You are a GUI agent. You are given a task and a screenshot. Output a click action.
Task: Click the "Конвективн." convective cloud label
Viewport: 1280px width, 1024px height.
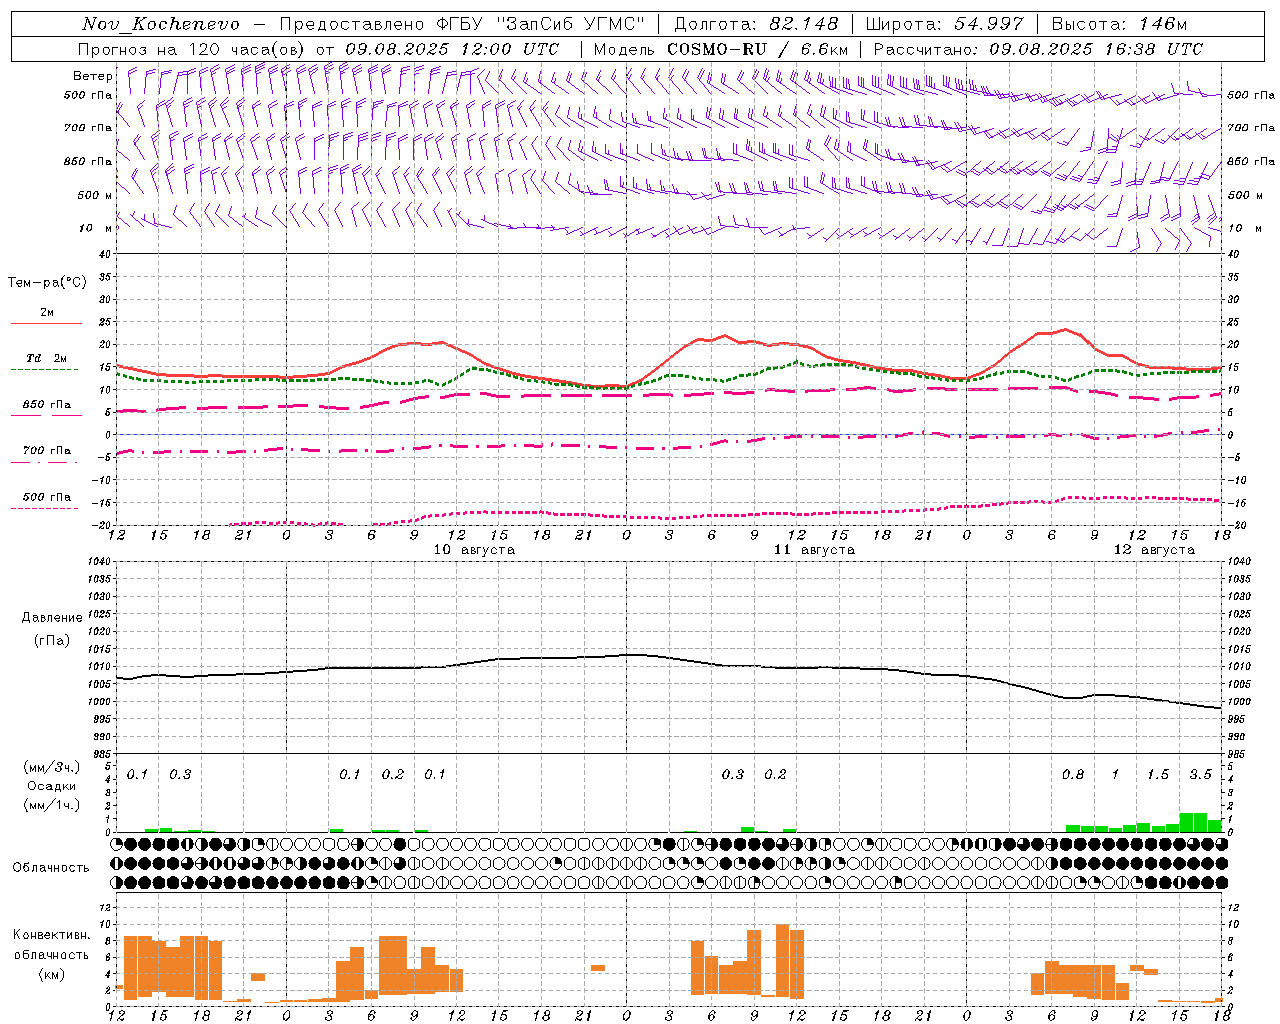click(51, 935)
